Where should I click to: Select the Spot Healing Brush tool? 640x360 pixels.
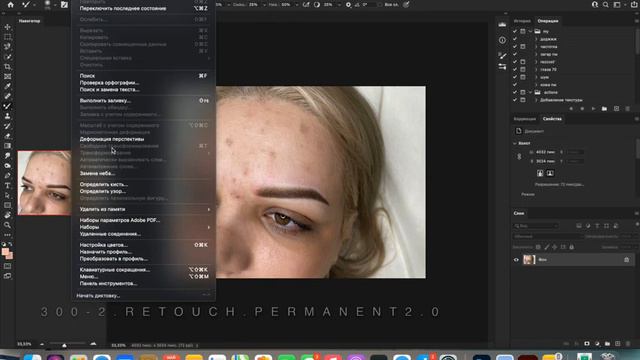coord(7,96)
